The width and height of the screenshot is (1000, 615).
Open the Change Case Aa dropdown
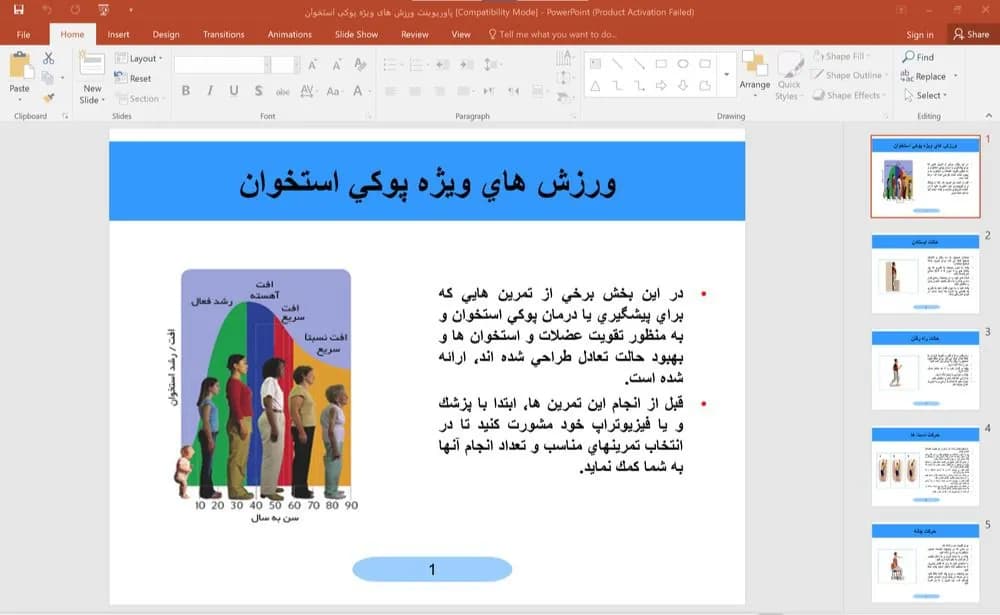(333, 91)
